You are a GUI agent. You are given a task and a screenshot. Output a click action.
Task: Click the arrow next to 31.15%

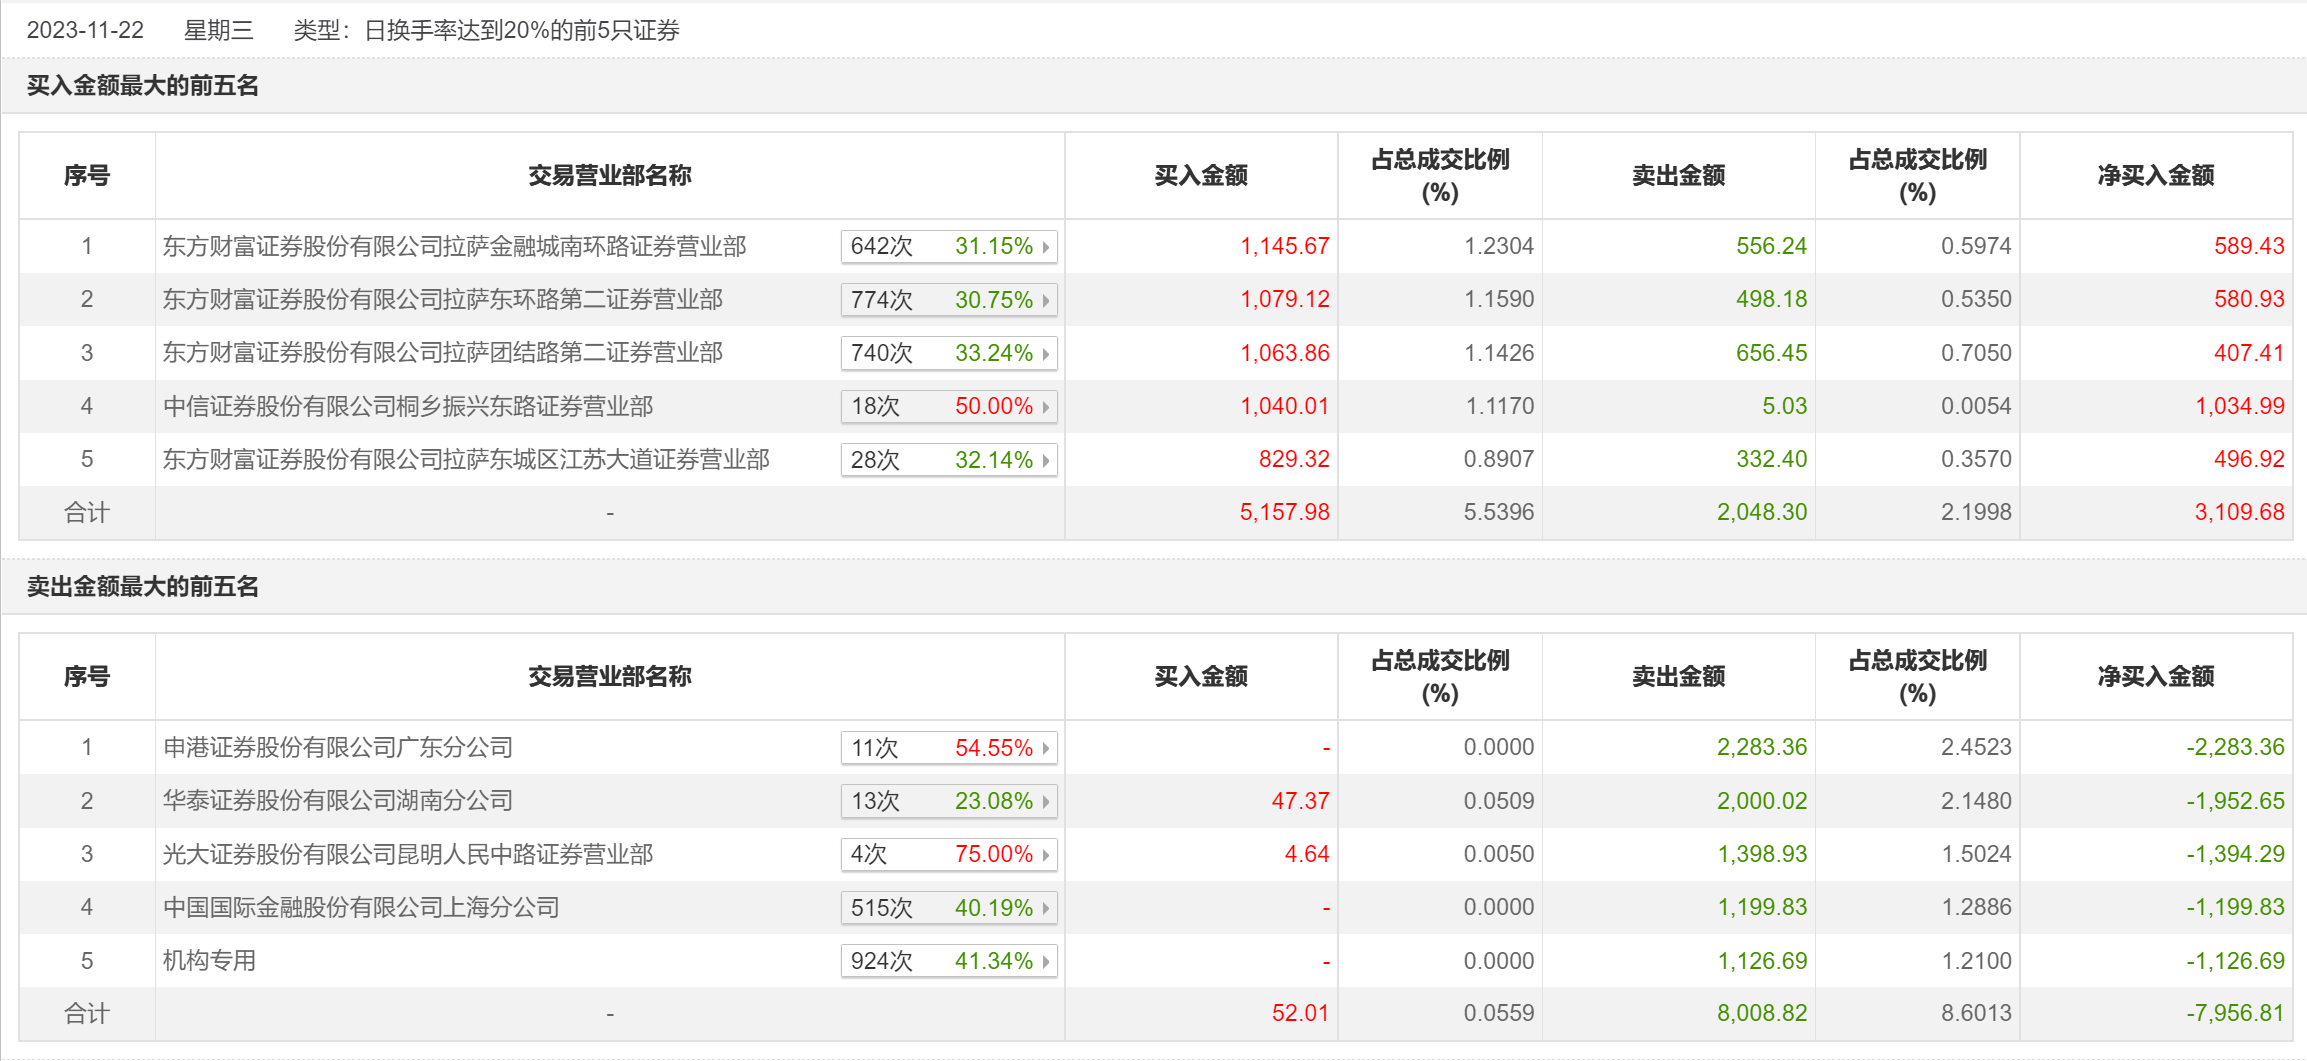pos(1046,247)
